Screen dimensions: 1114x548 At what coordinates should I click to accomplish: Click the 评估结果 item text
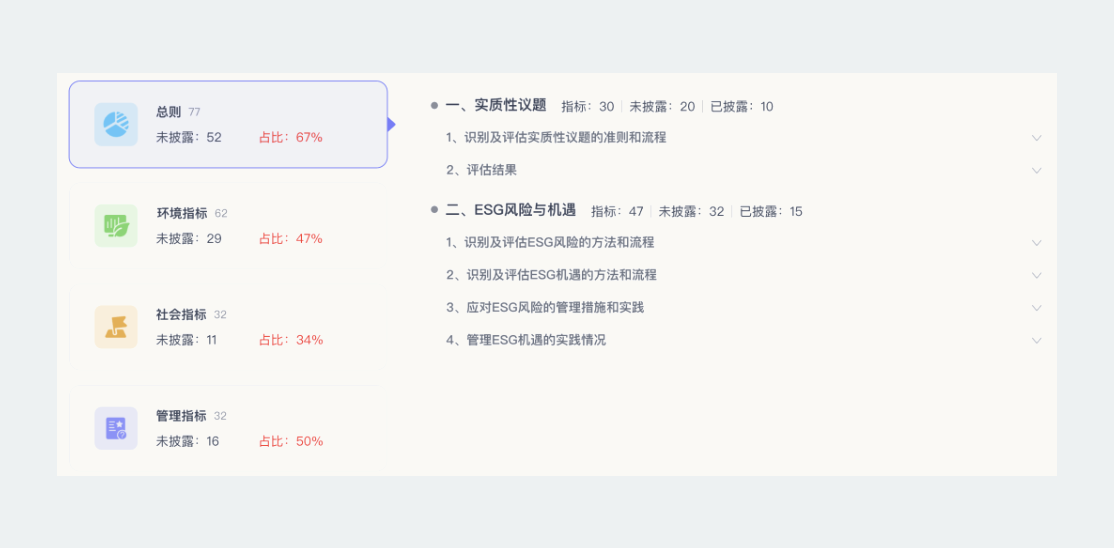tap(481, 170)
